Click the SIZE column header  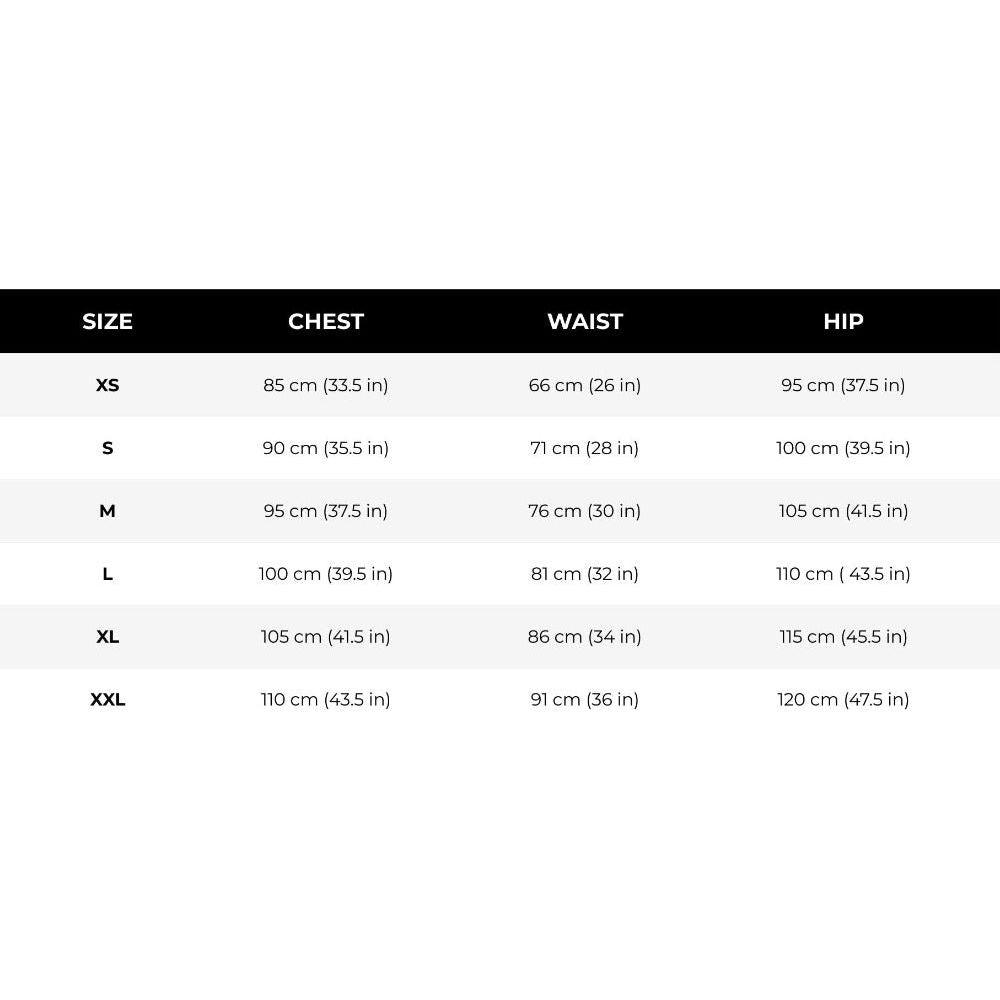[x=107, y=321]
